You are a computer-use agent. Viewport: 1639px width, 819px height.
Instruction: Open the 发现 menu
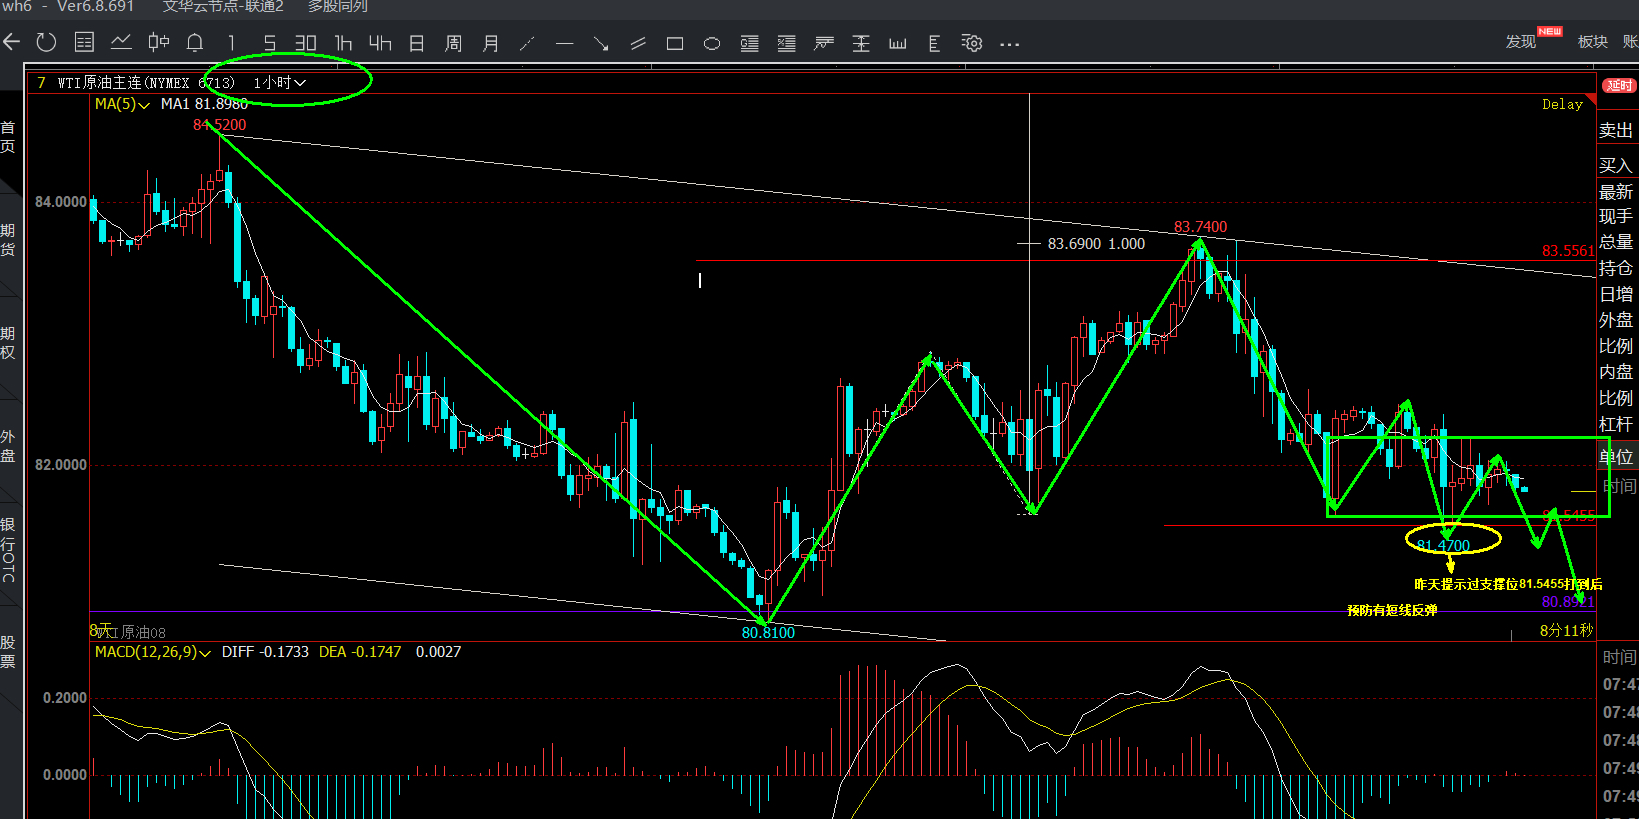click(1521, 41)
